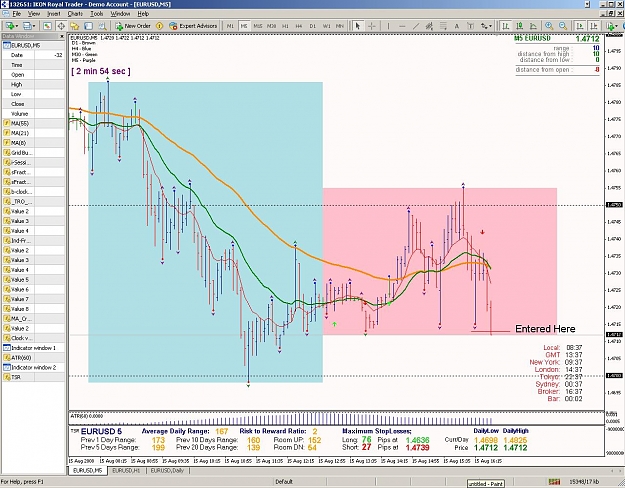Open the Terminal panel icon
Viewport: 625px width, 488px height.
click(88, 26)
